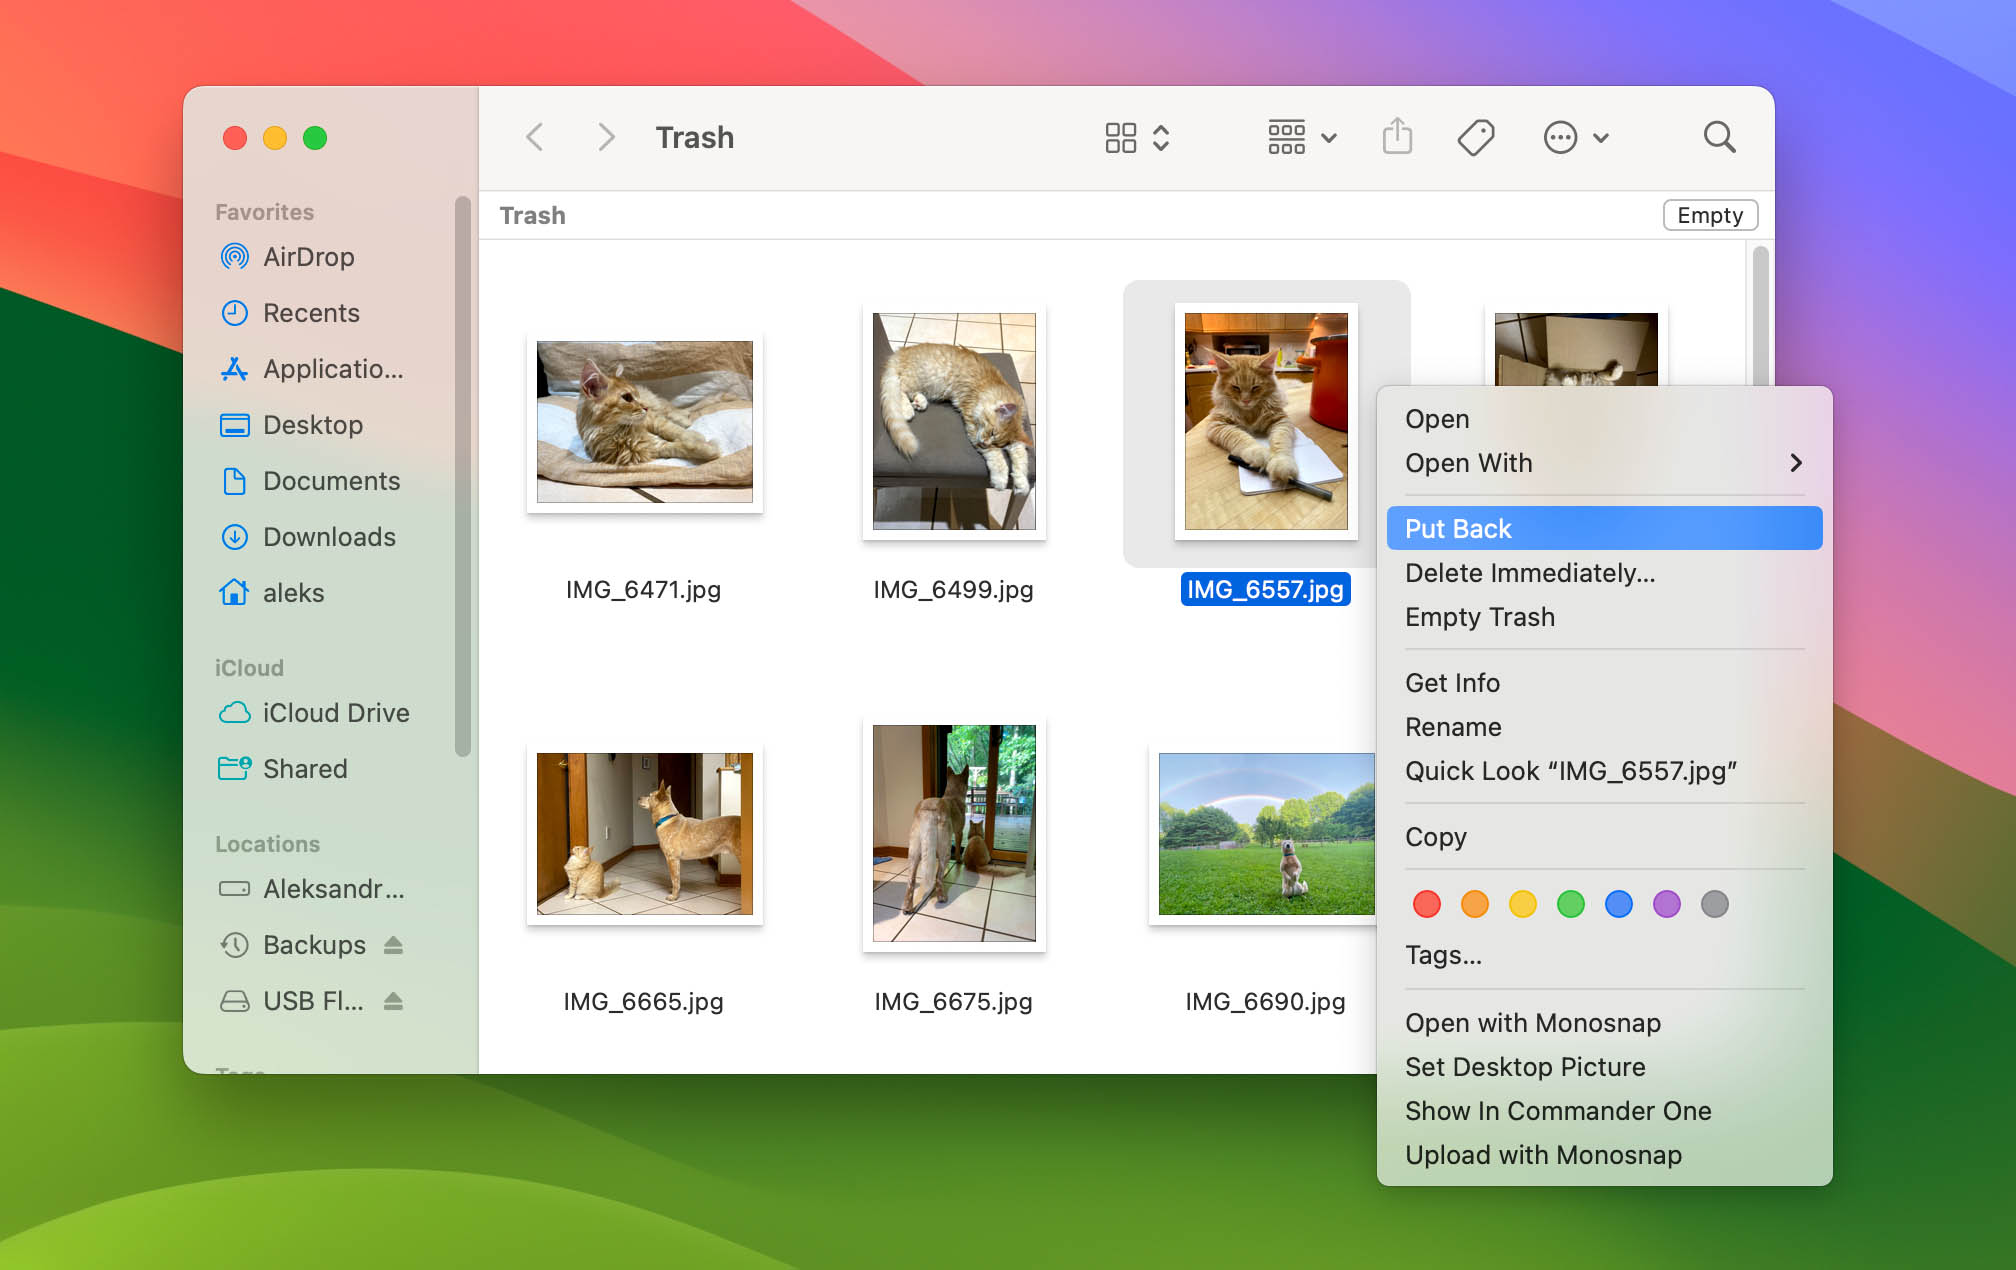Click the tags/label icon in toolbar
The width and height of the screenshot is (2016, 1270).
[x=1475, y=138]
